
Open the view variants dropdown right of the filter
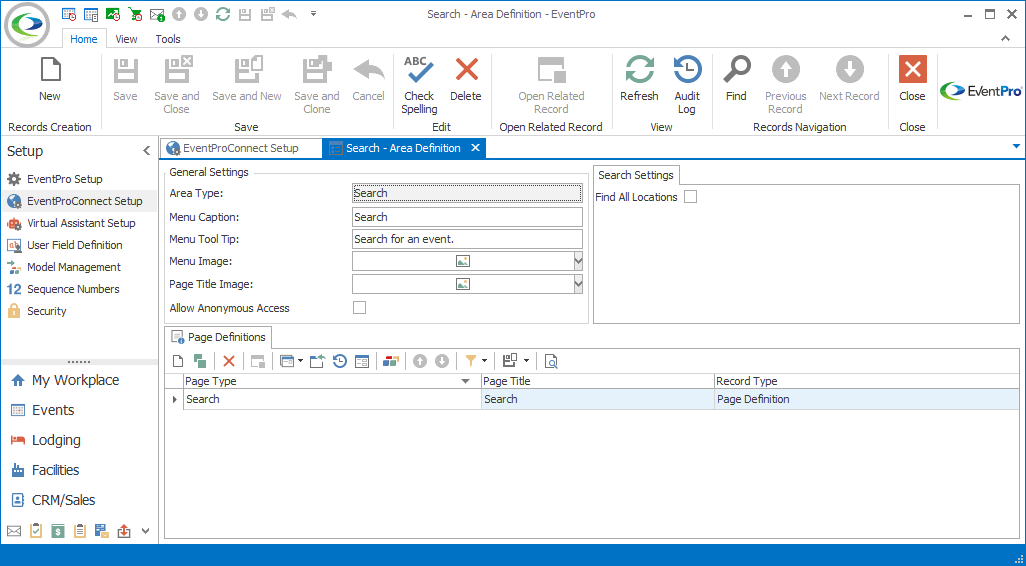coord(526,361)
